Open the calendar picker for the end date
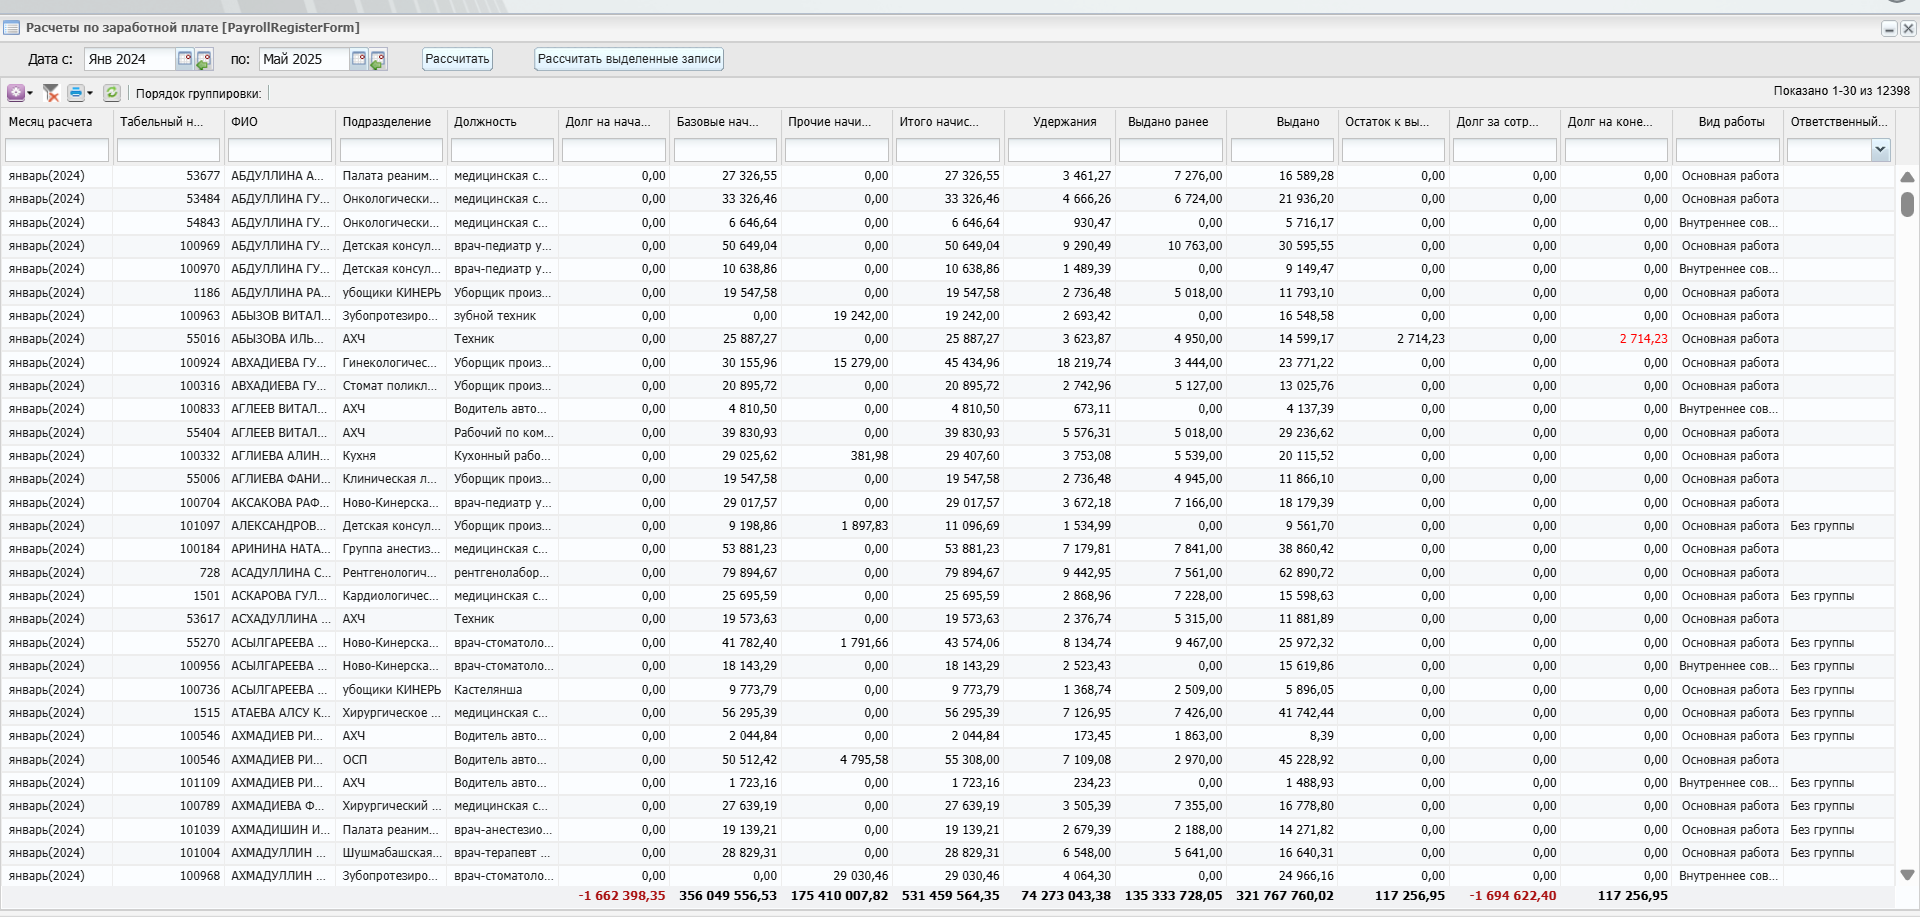Screen dimensions: 1920x917 (x=358, y=59)
